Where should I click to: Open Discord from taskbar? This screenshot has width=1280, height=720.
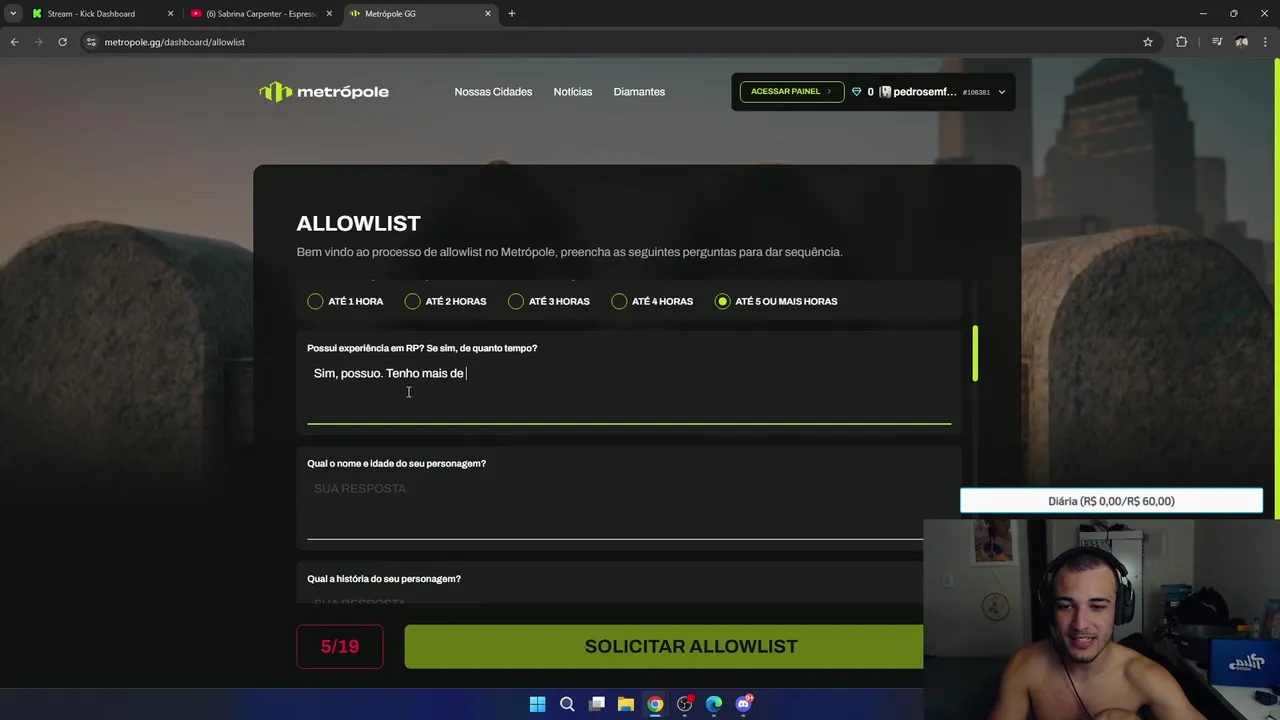click(743, 704)
